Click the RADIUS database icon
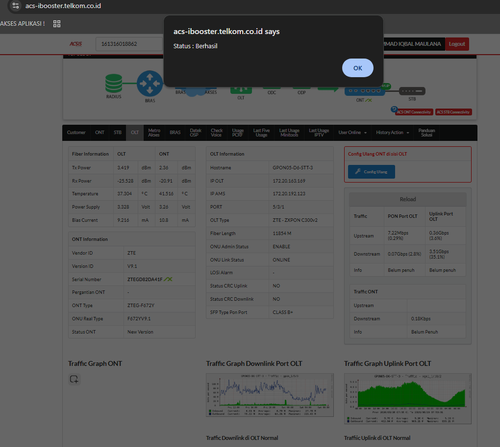The height and width of the screenshot is (447, 500). point(114,83)
